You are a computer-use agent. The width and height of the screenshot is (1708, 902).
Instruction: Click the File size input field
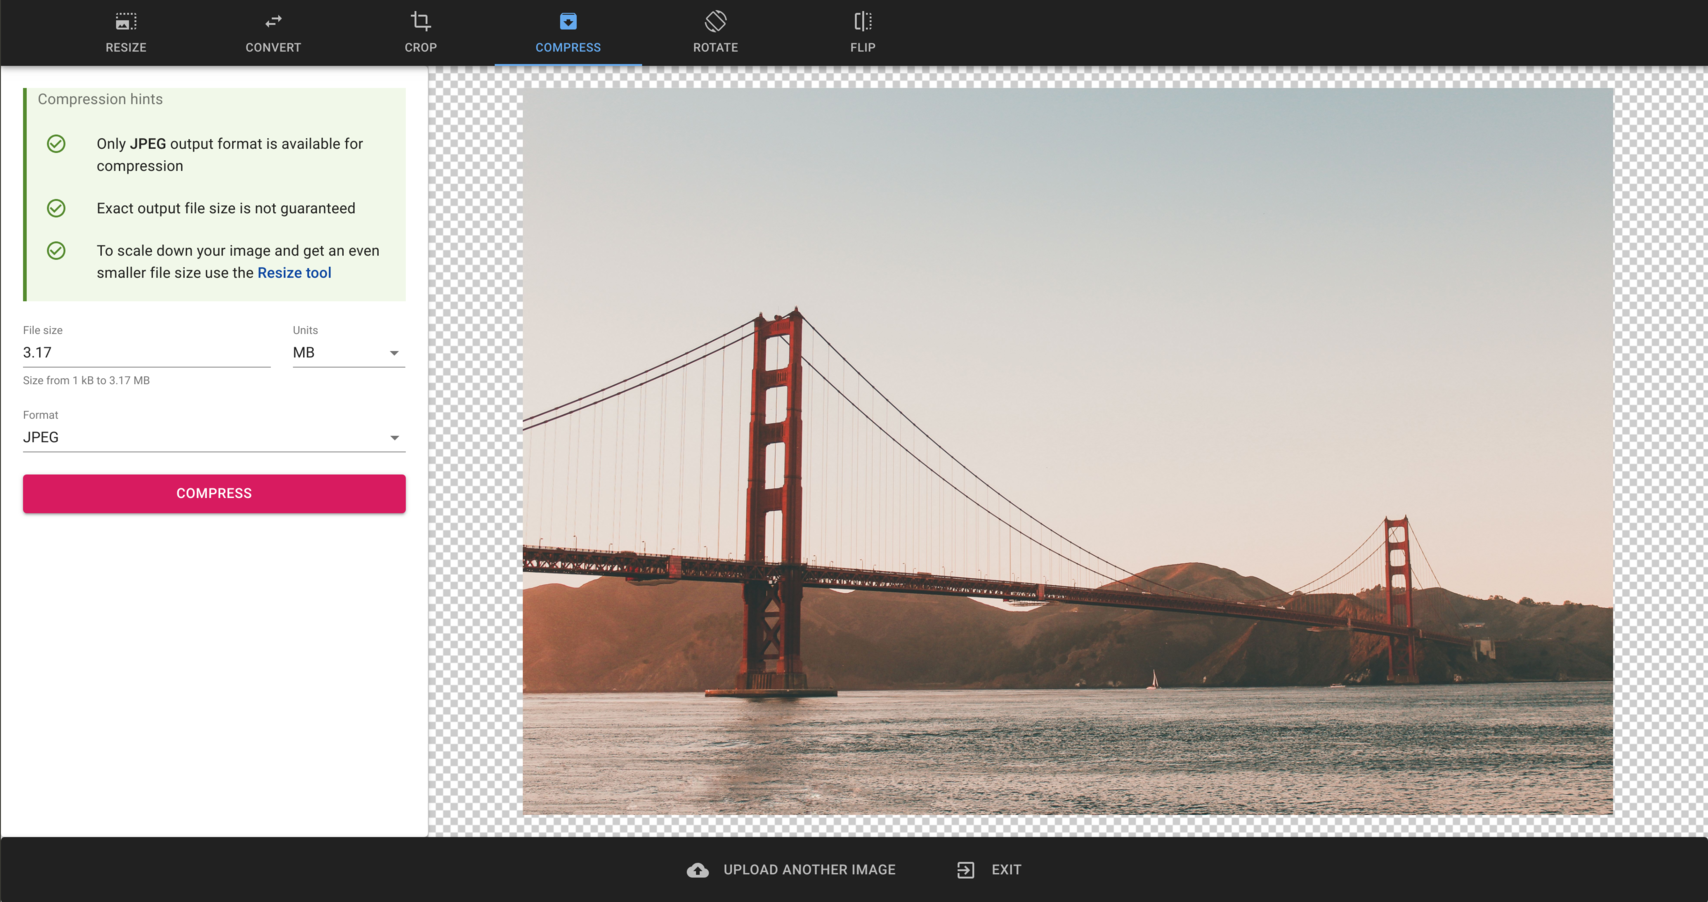coord(146,353)
